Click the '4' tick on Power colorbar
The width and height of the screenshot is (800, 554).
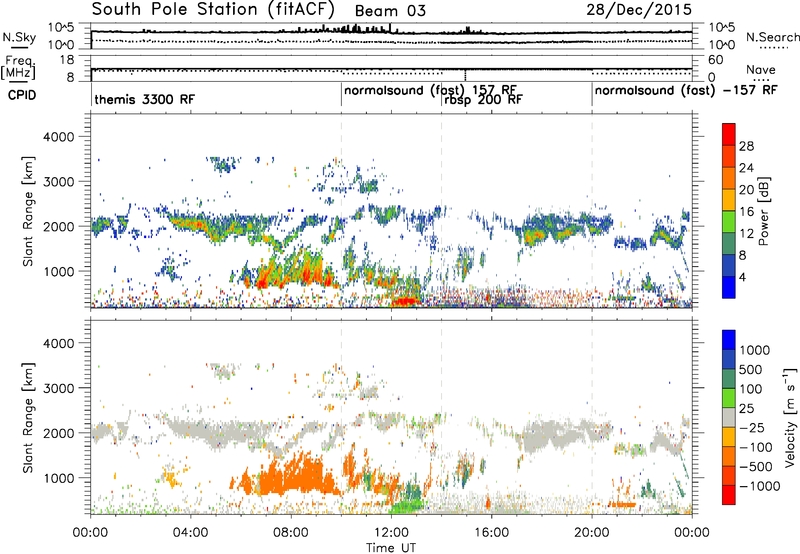(x=742, y=277)
